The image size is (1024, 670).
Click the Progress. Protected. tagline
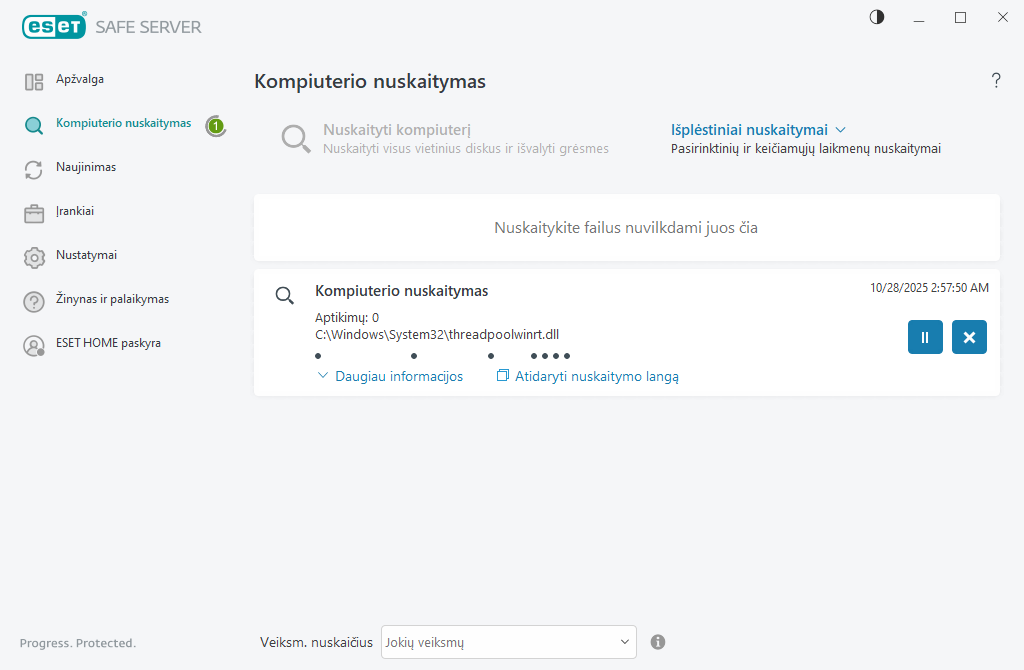coord(78,643)
